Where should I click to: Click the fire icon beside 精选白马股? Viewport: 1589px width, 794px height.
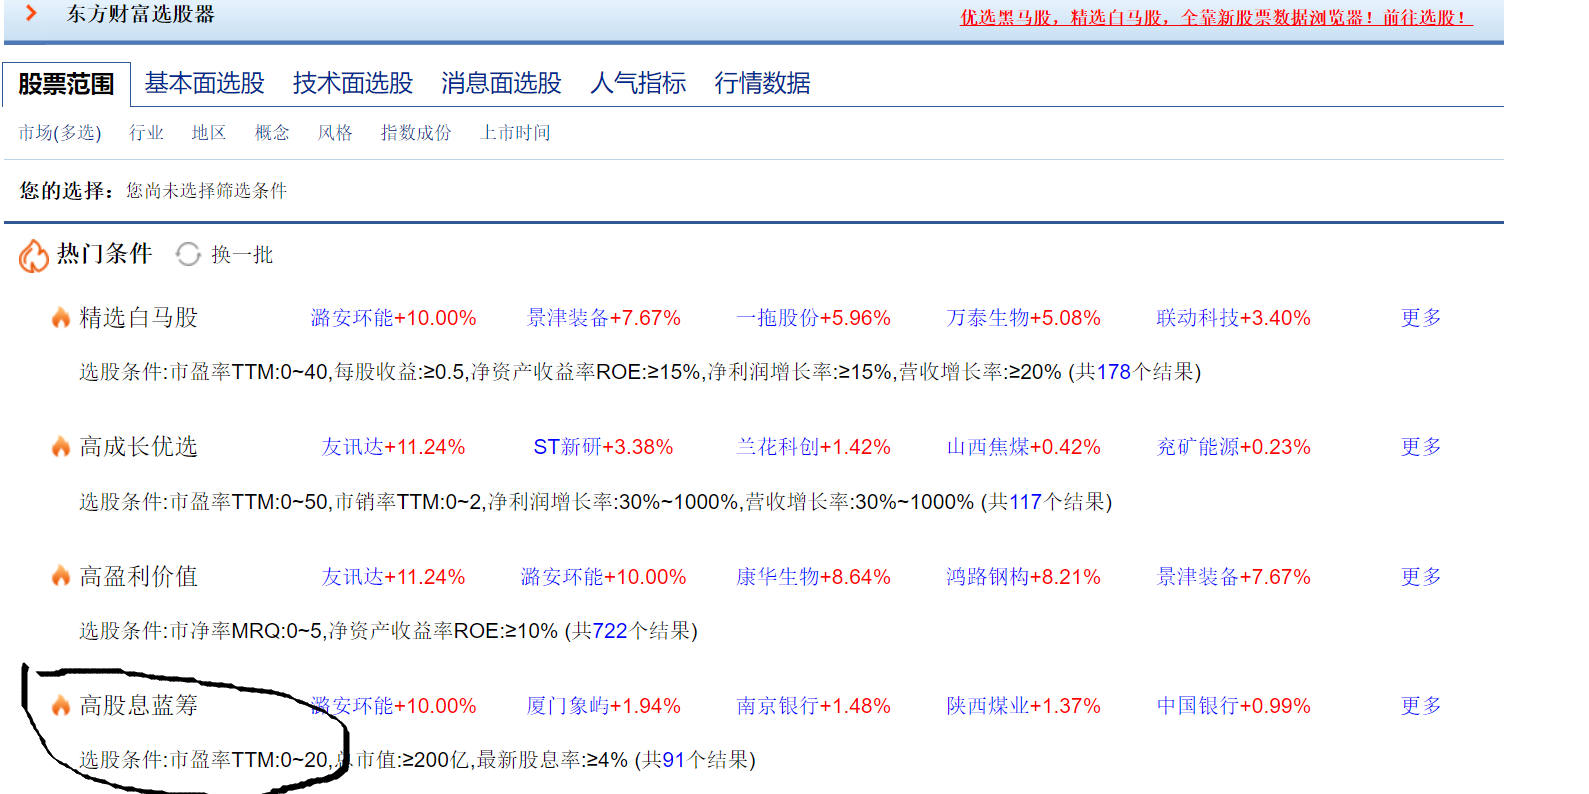click(x=61, y=318)
